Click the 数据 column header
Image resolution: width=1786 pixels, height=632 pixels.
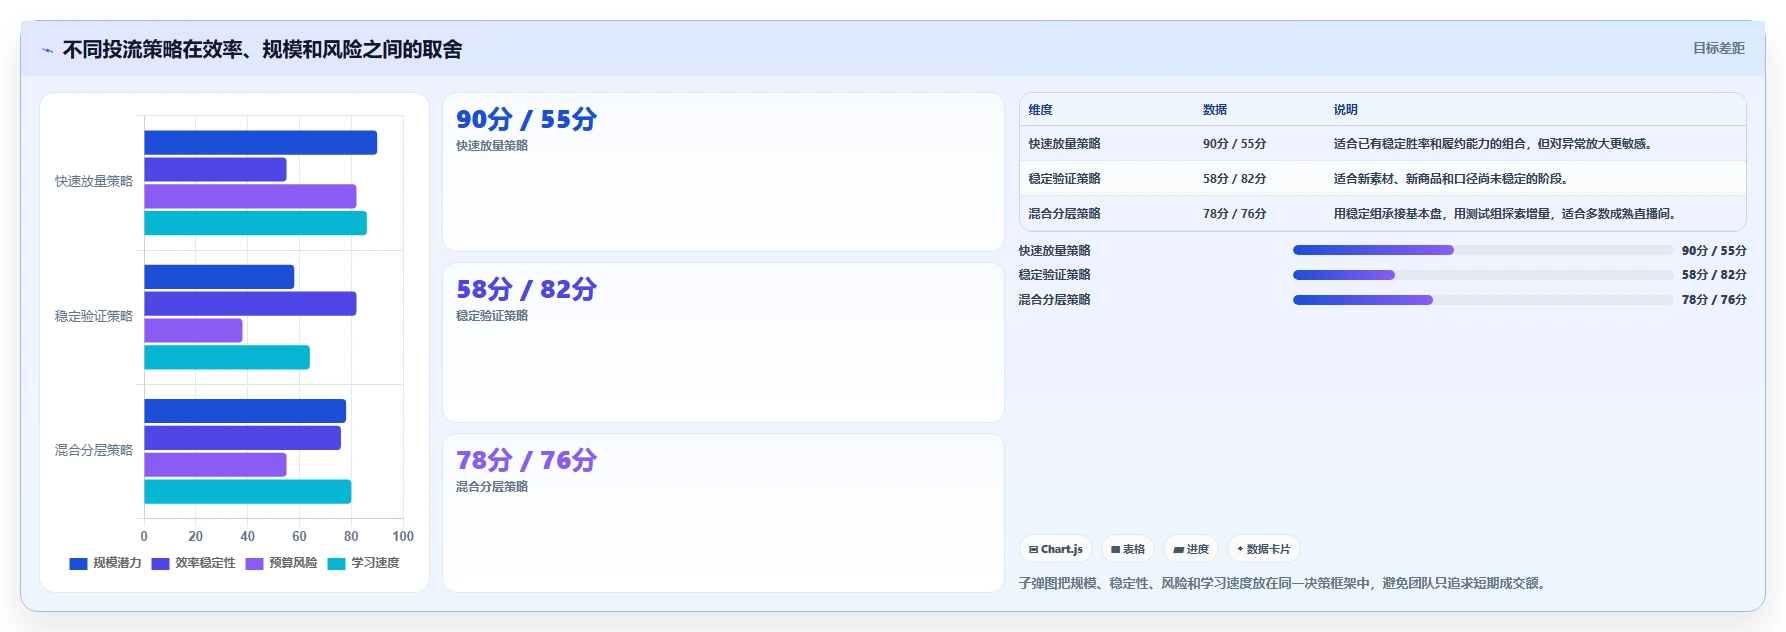[x=1215, y=110]
